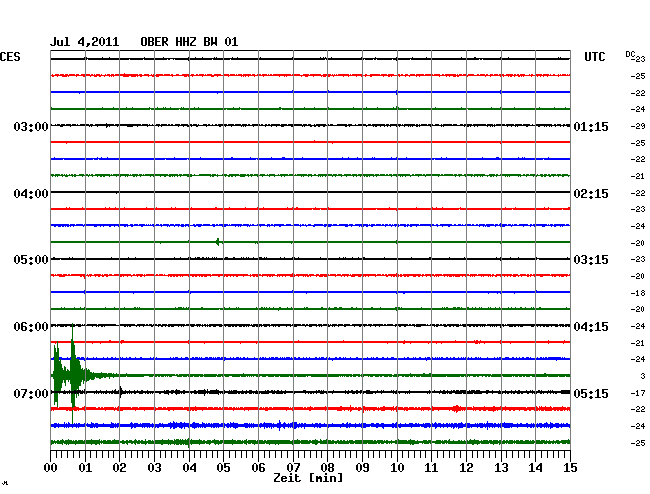Click the Zeit [min] axis title
This screenshot has width=650, height=494.
pyautogui.click(x=308, y=478)
